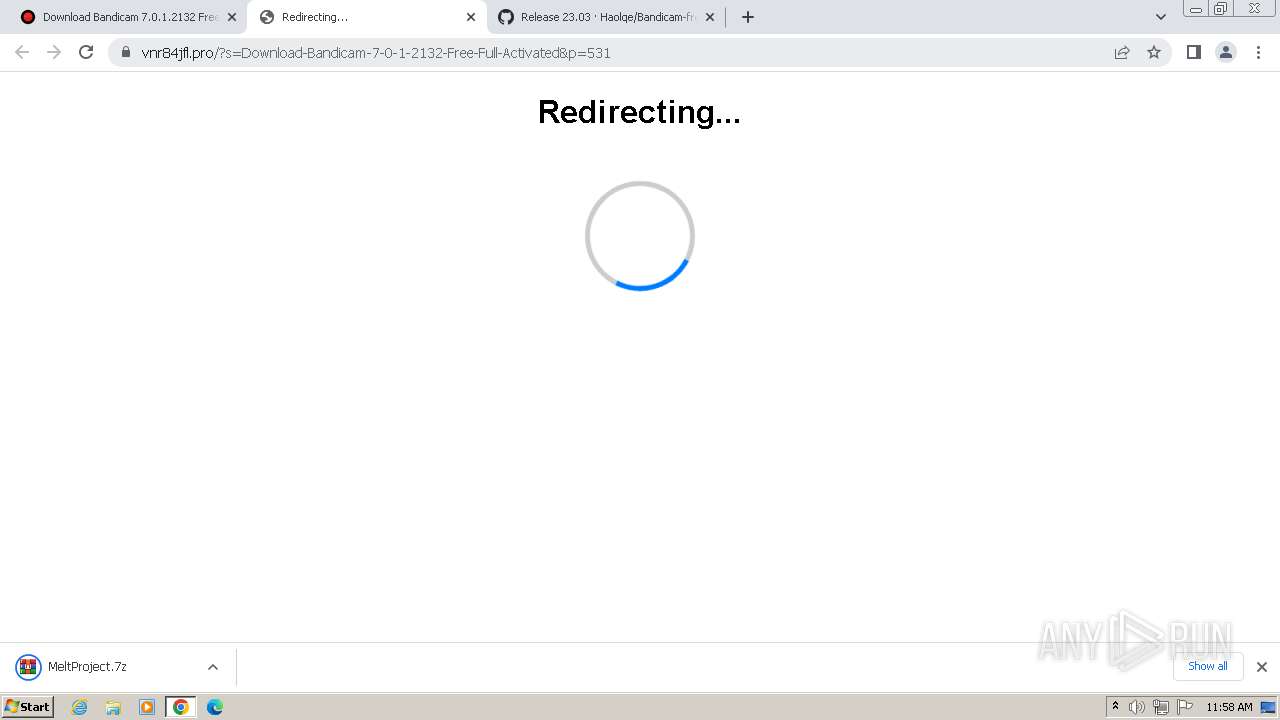The image size is (1280, 720).
Task: Open Windows Media Player from taskbar
Action: pos(147,707)
